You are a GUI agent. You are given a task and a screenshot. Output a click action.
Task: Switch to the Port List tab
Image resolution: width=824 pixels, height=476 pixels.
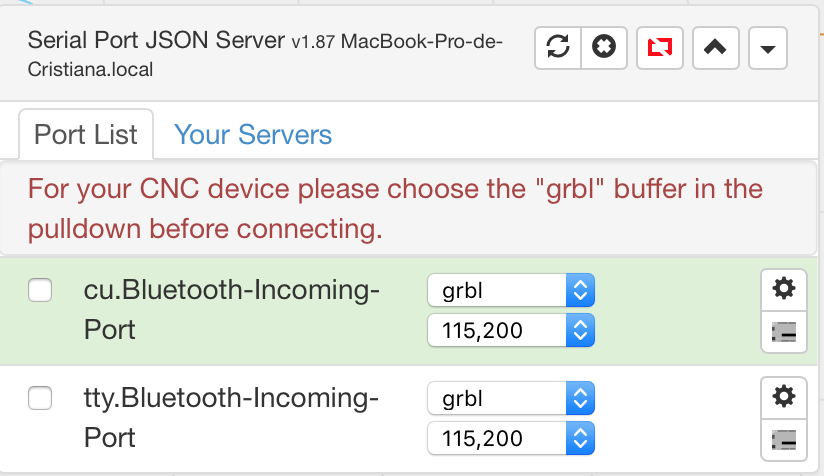tap(86, 135)
